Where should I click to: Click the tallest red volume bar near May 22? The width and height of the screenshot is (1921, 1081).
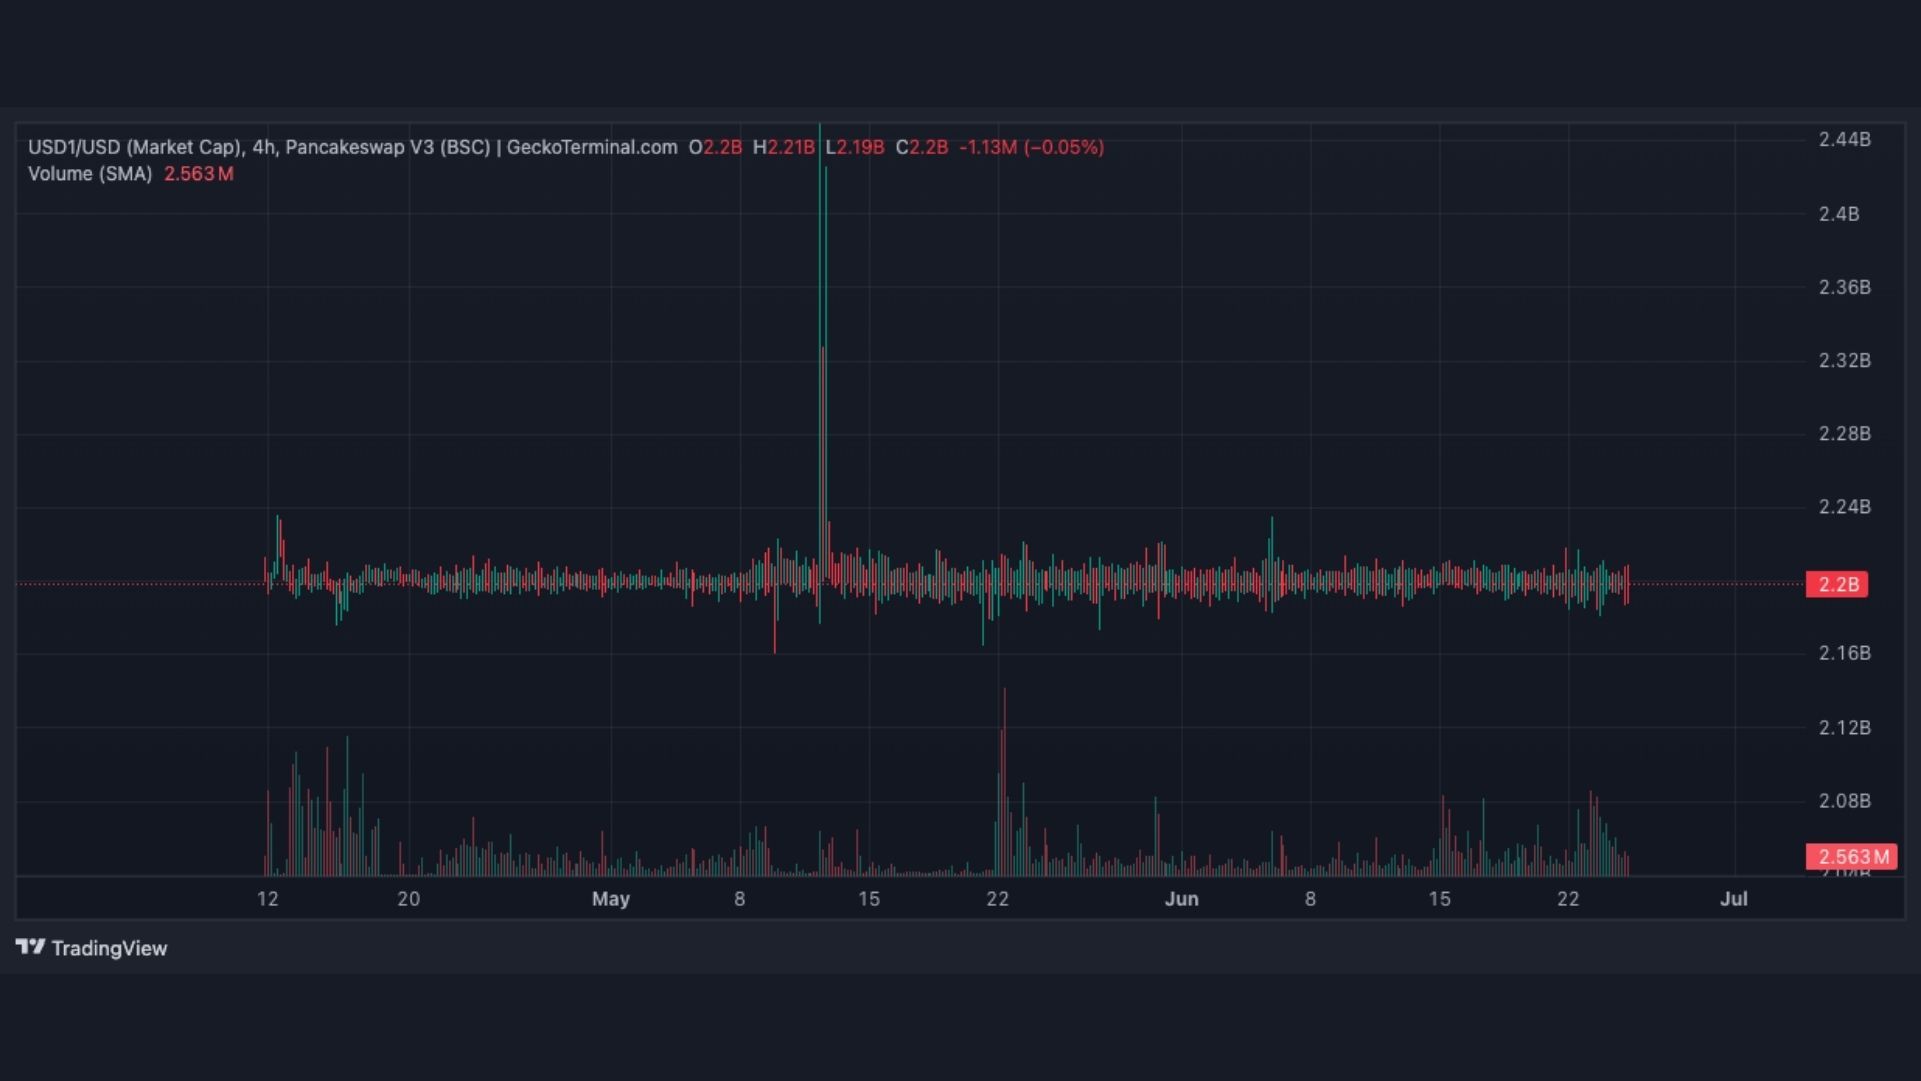coord(1004,782)
